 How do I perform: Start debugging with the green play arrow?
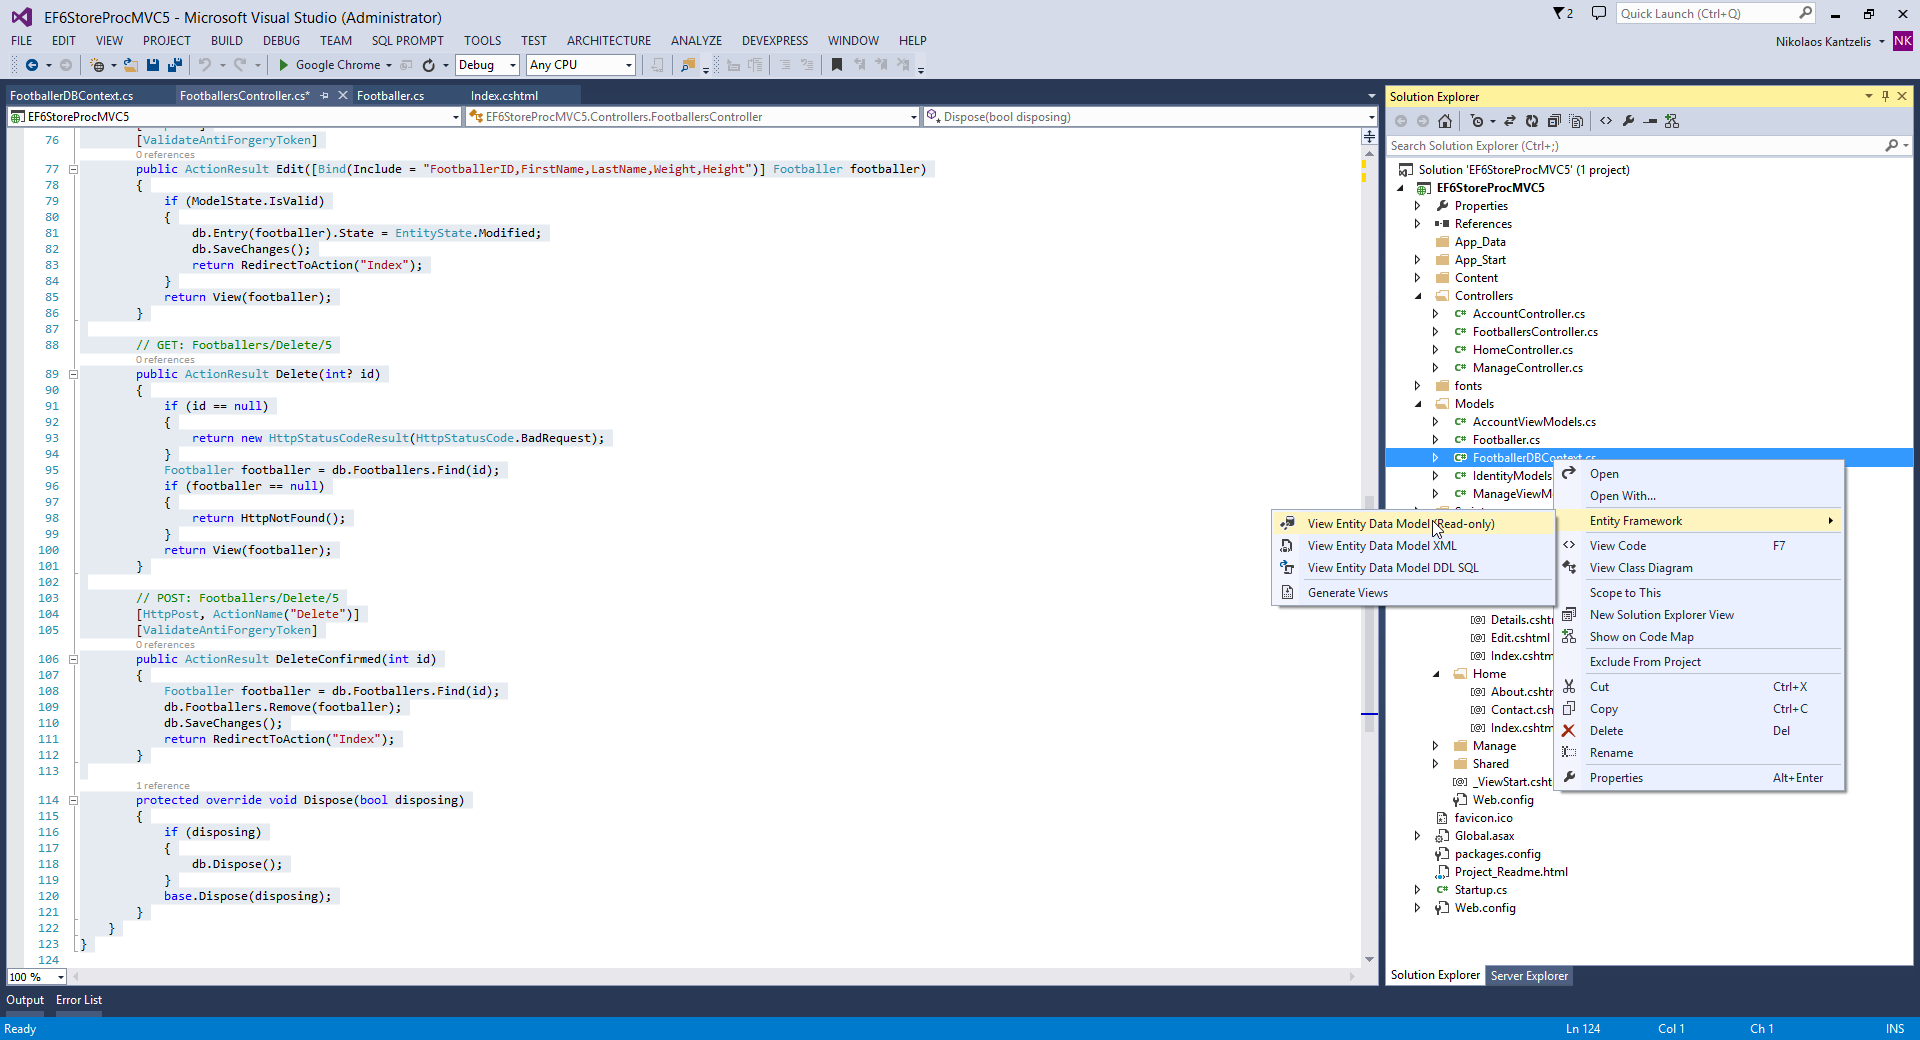[284, 65]
